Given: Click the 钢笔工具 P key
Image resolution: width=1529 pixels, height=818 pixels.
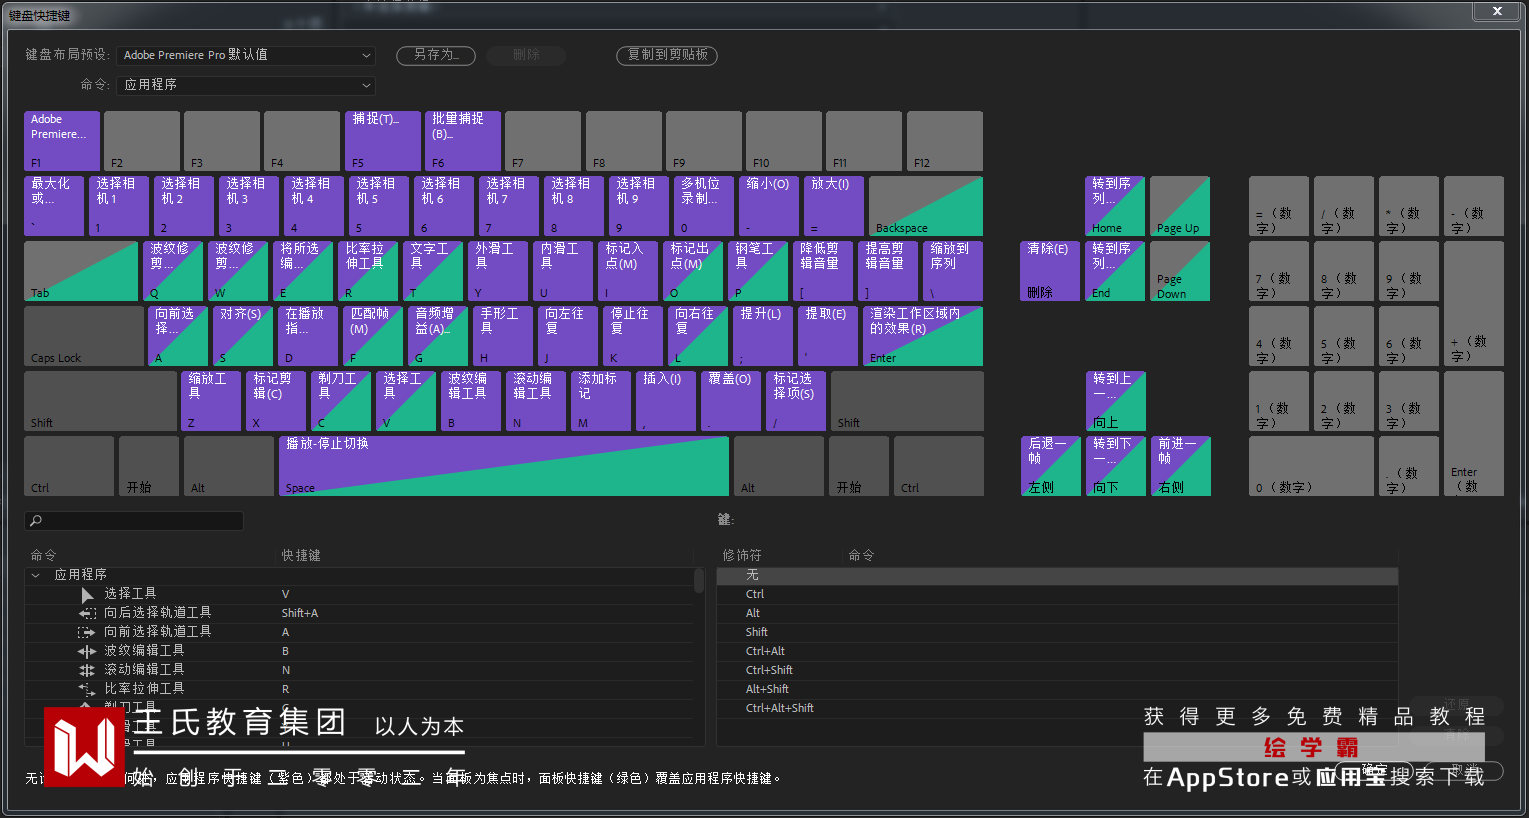Looking at the screenshot, I should [x=758, y=271].
